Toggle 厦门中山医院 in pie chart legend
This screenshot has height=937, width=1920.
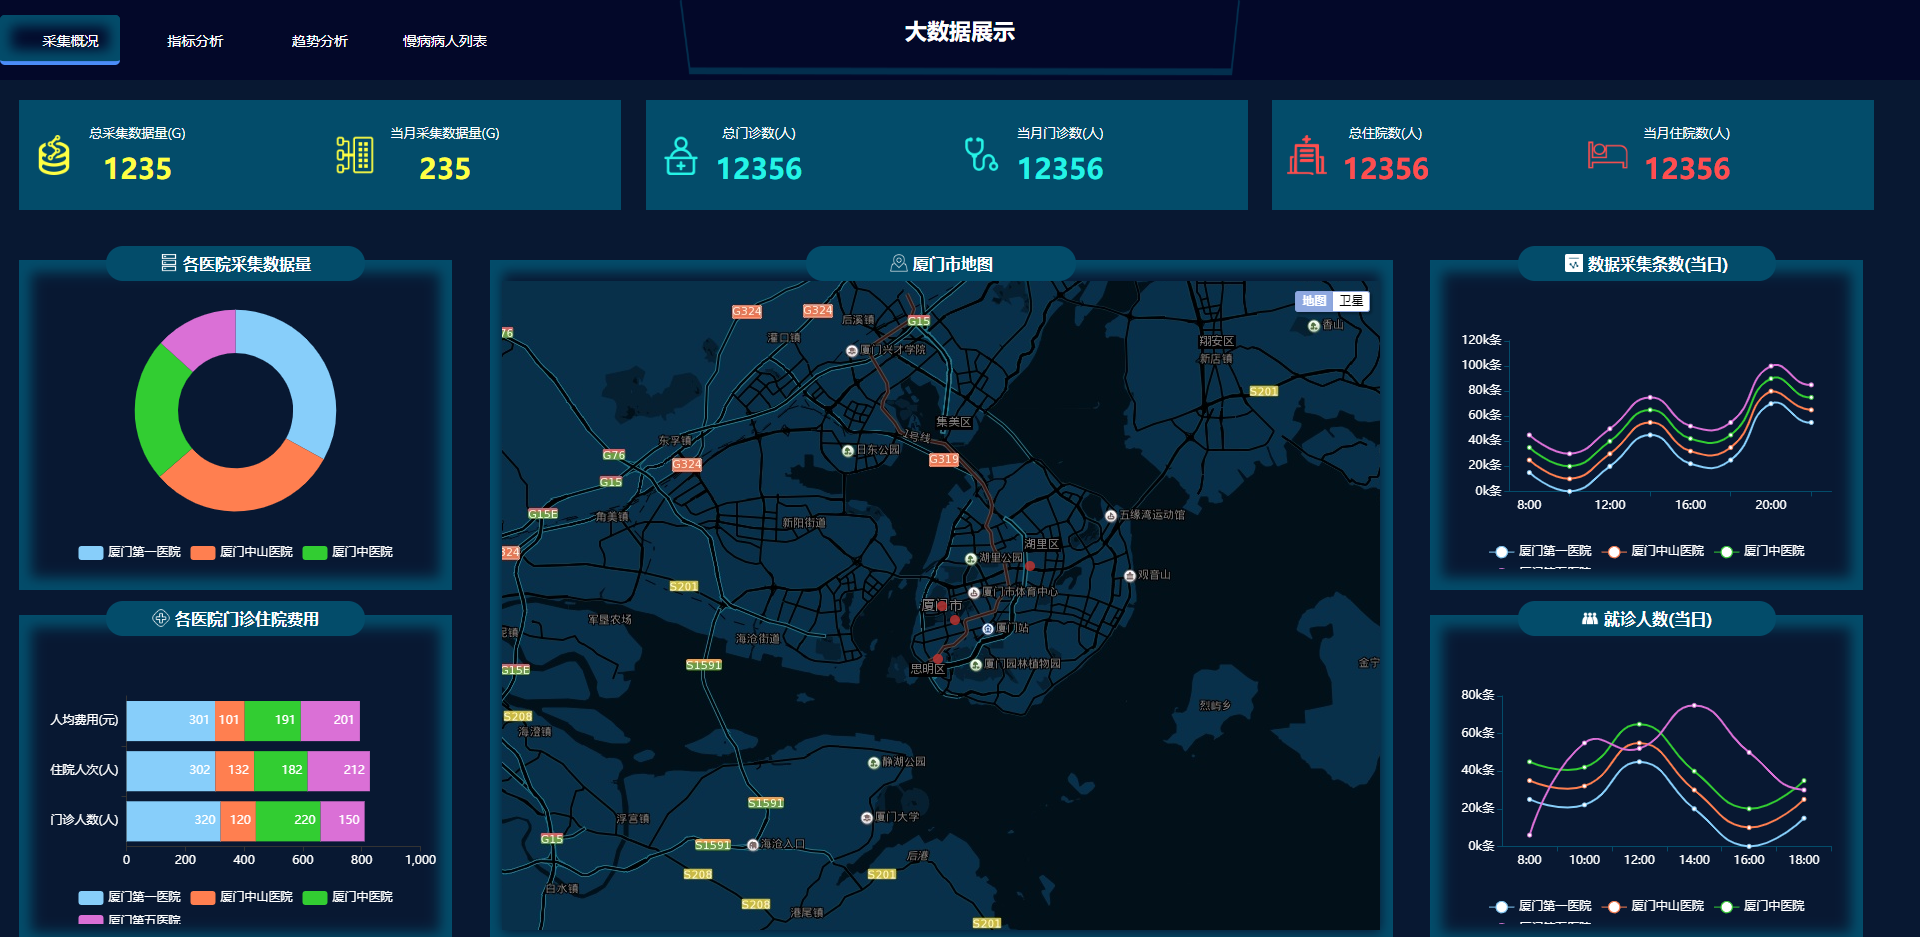click(242, 552)
